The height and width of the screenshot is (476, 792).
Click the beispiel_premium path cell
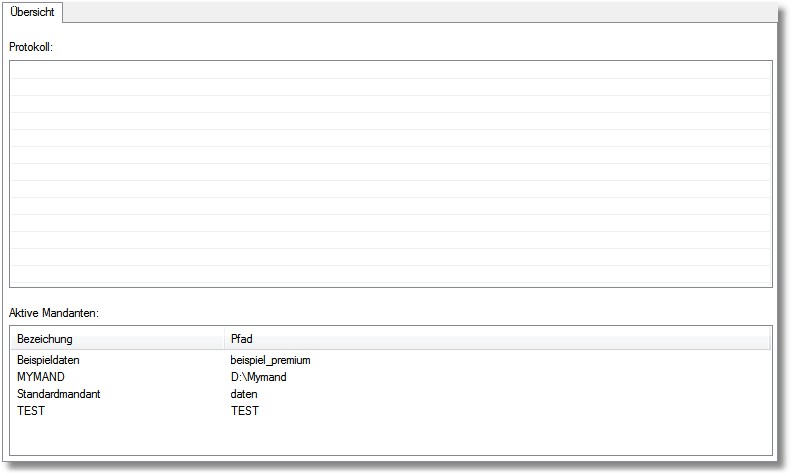click(271, 360)
